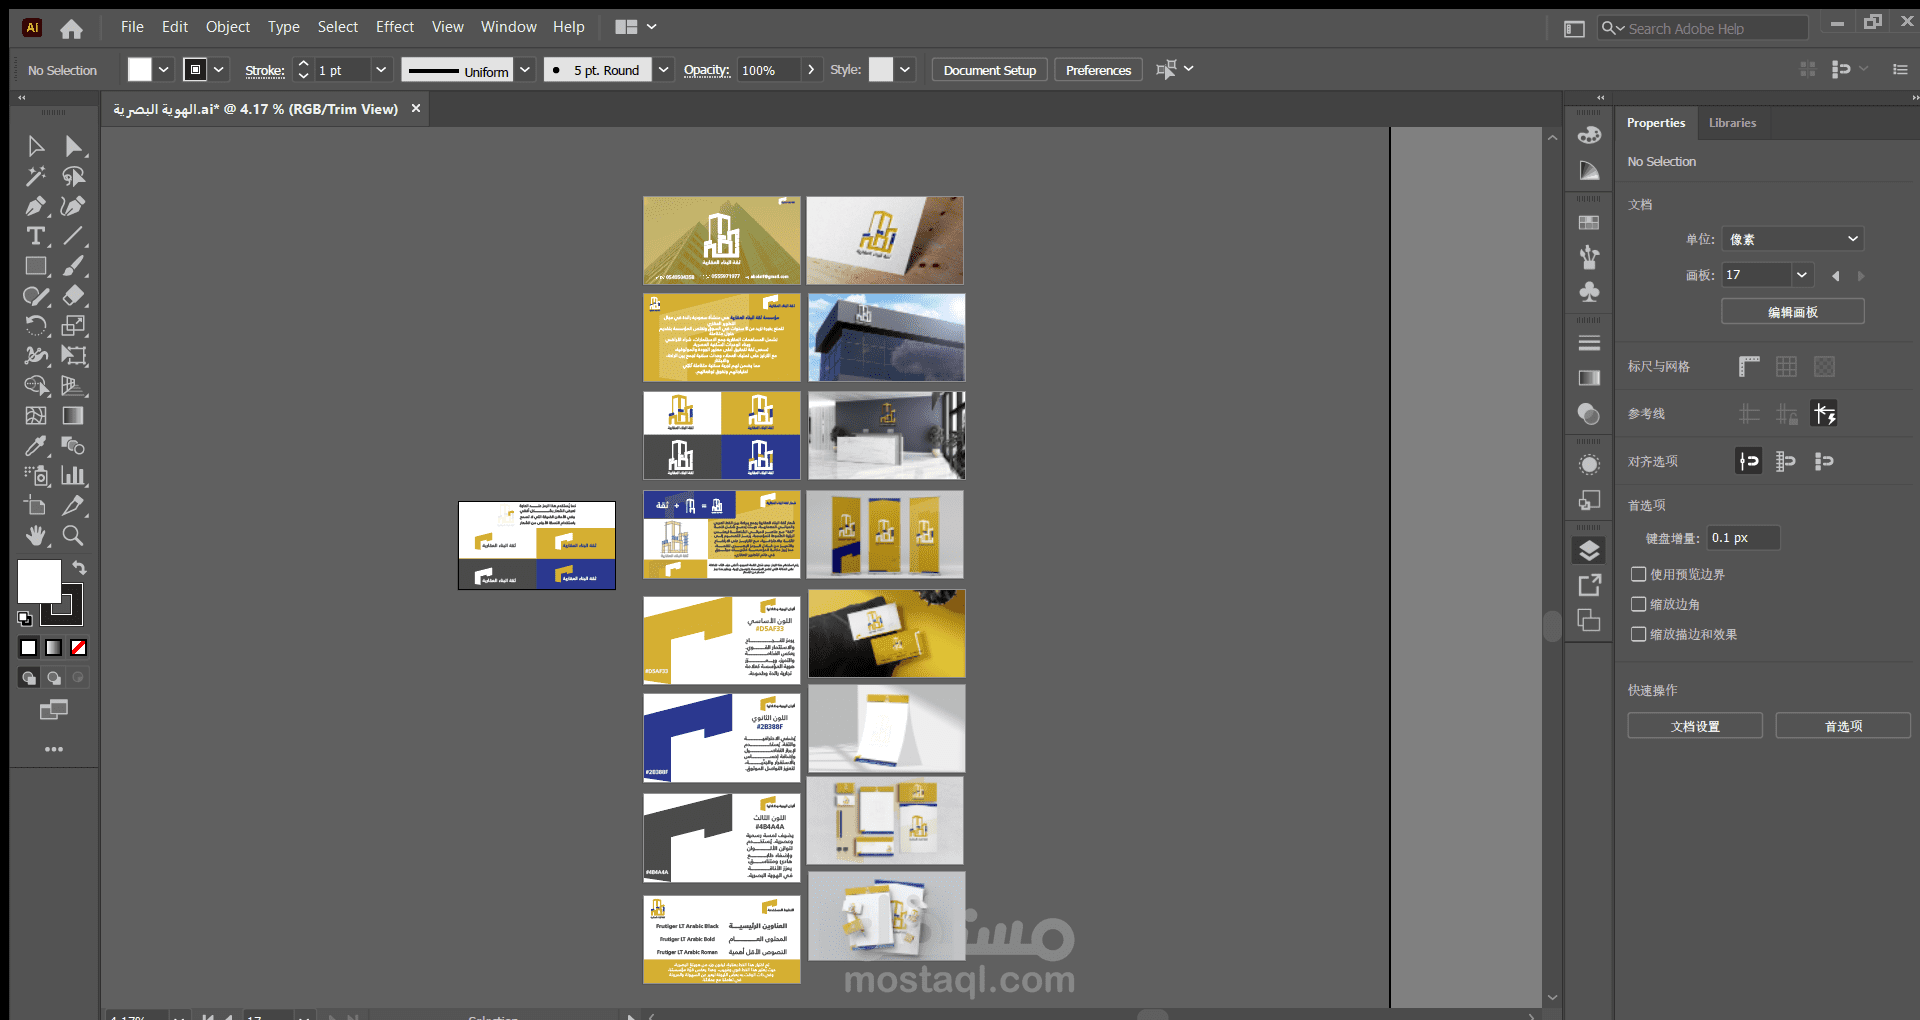The height and width of the screenshot is (1020, 1920).
Task: Select the Rotate tool
Action: pos(36,326)
